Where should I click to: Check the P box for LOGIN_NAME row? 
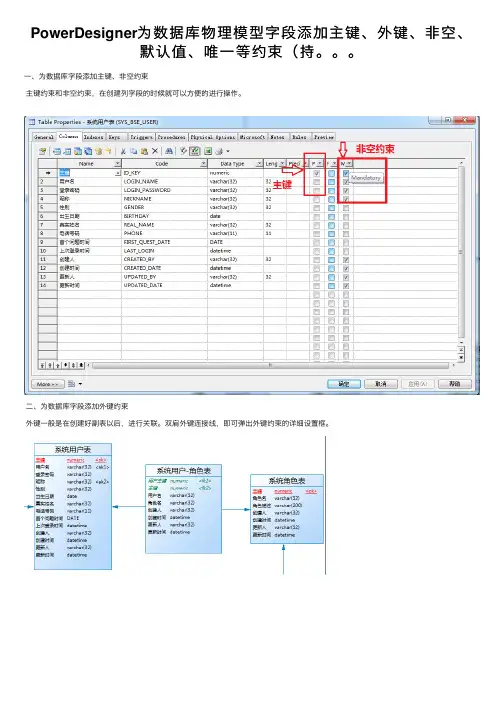coord(317,182)
